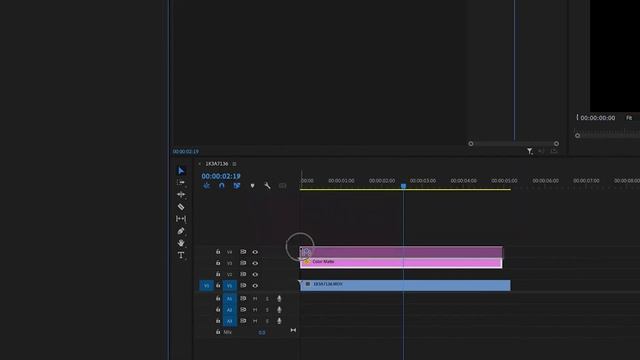Toggle insert sequences as nests button
The width and height of the screenshot is (640, 360).
(207, 186)
